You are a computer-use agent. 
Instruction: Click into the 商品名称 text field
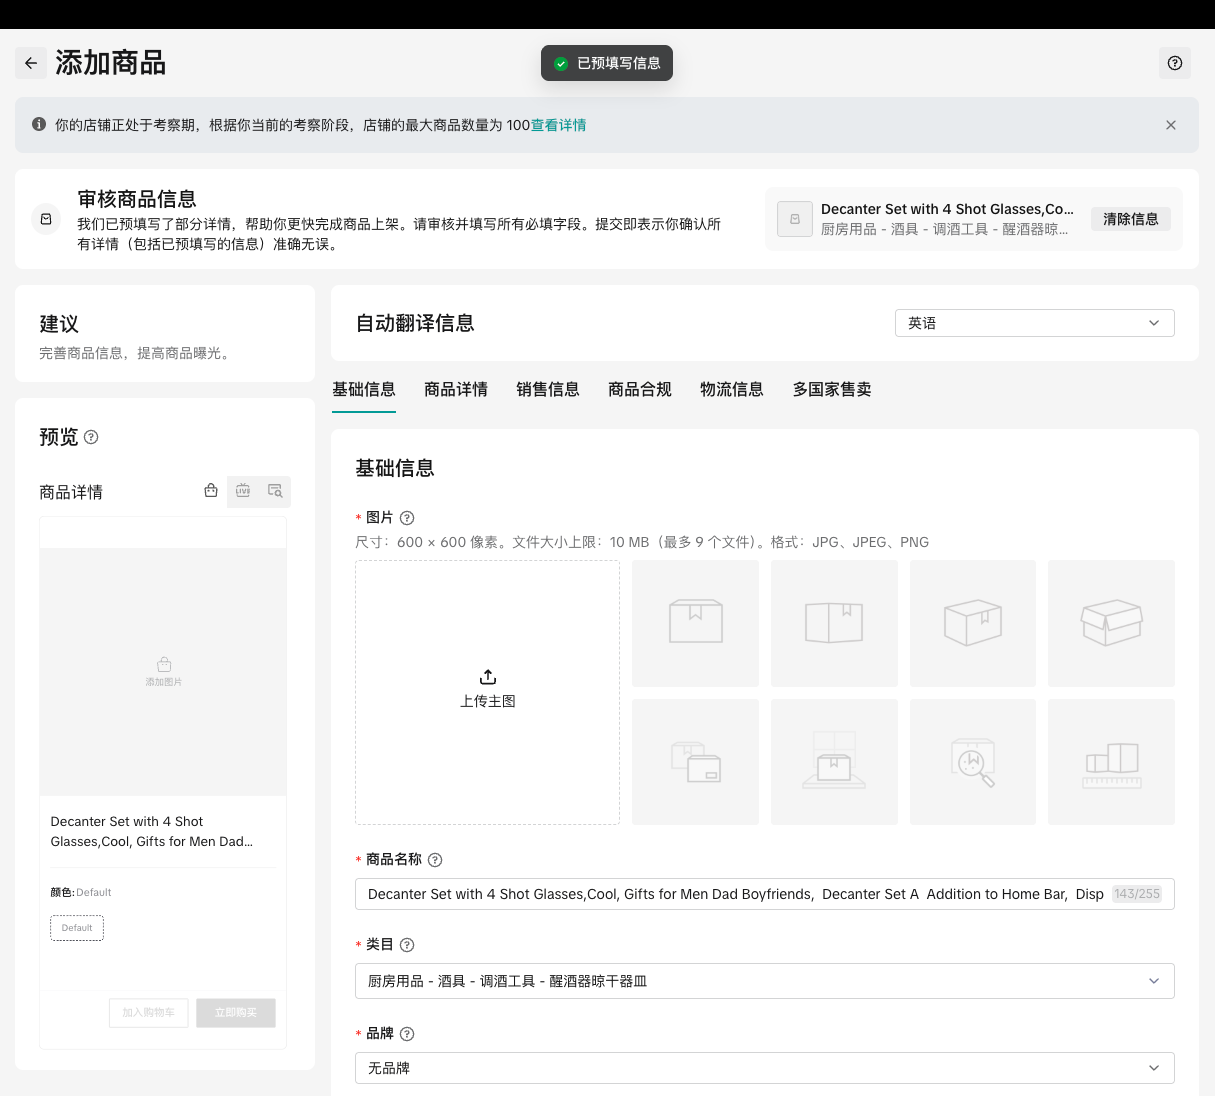pyautogui.click(x=735, y=894)
